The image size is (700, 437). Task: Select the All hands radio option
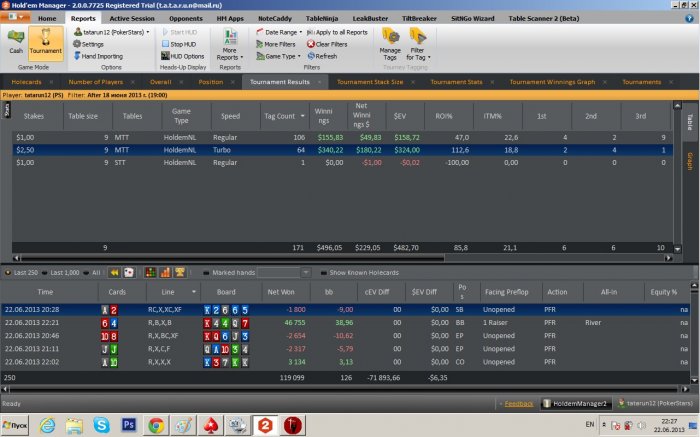pos(96,272)
